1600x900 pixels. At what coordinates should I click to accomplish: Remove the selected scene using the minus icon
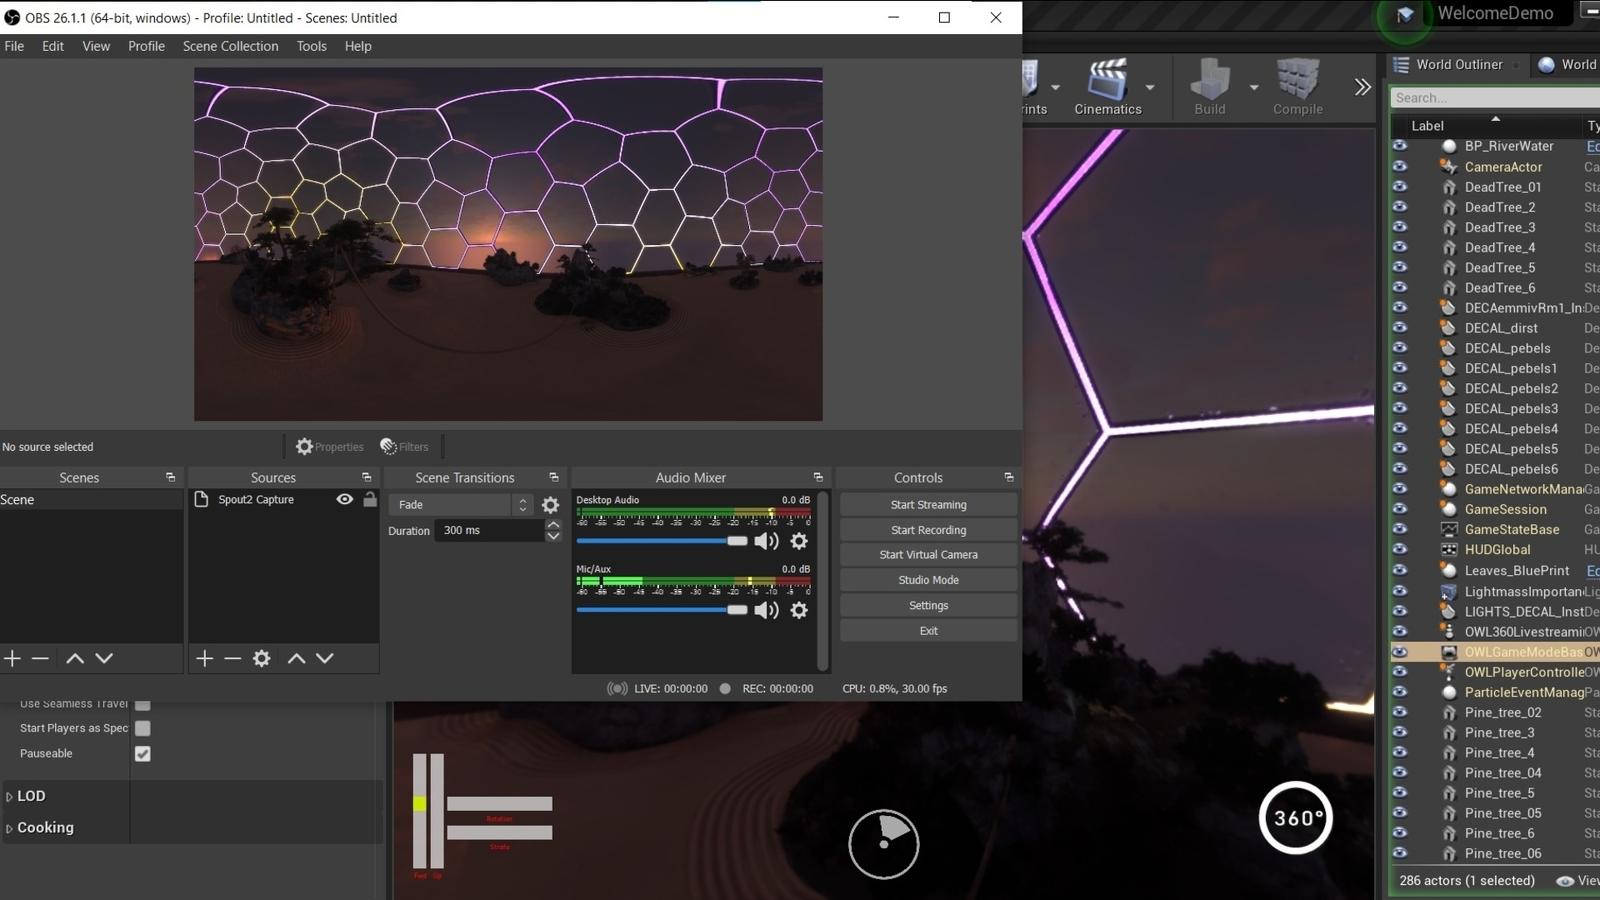pos(40,658)
